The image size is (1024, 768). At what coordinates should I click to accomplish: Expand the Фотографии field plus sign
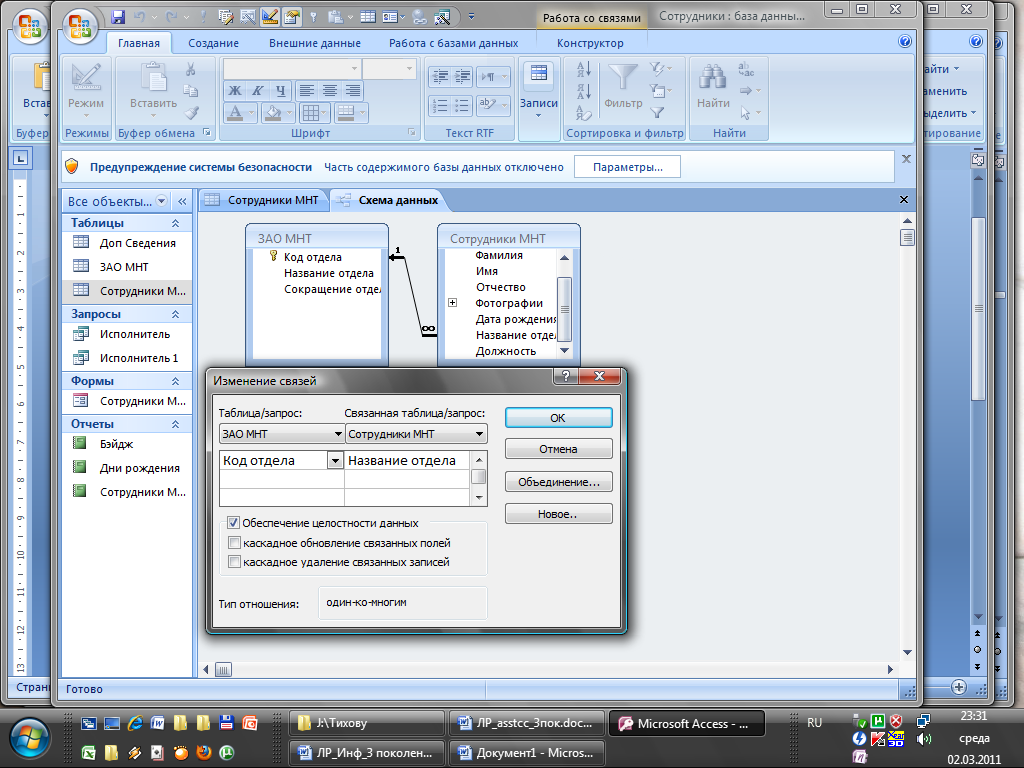(452, 302)
